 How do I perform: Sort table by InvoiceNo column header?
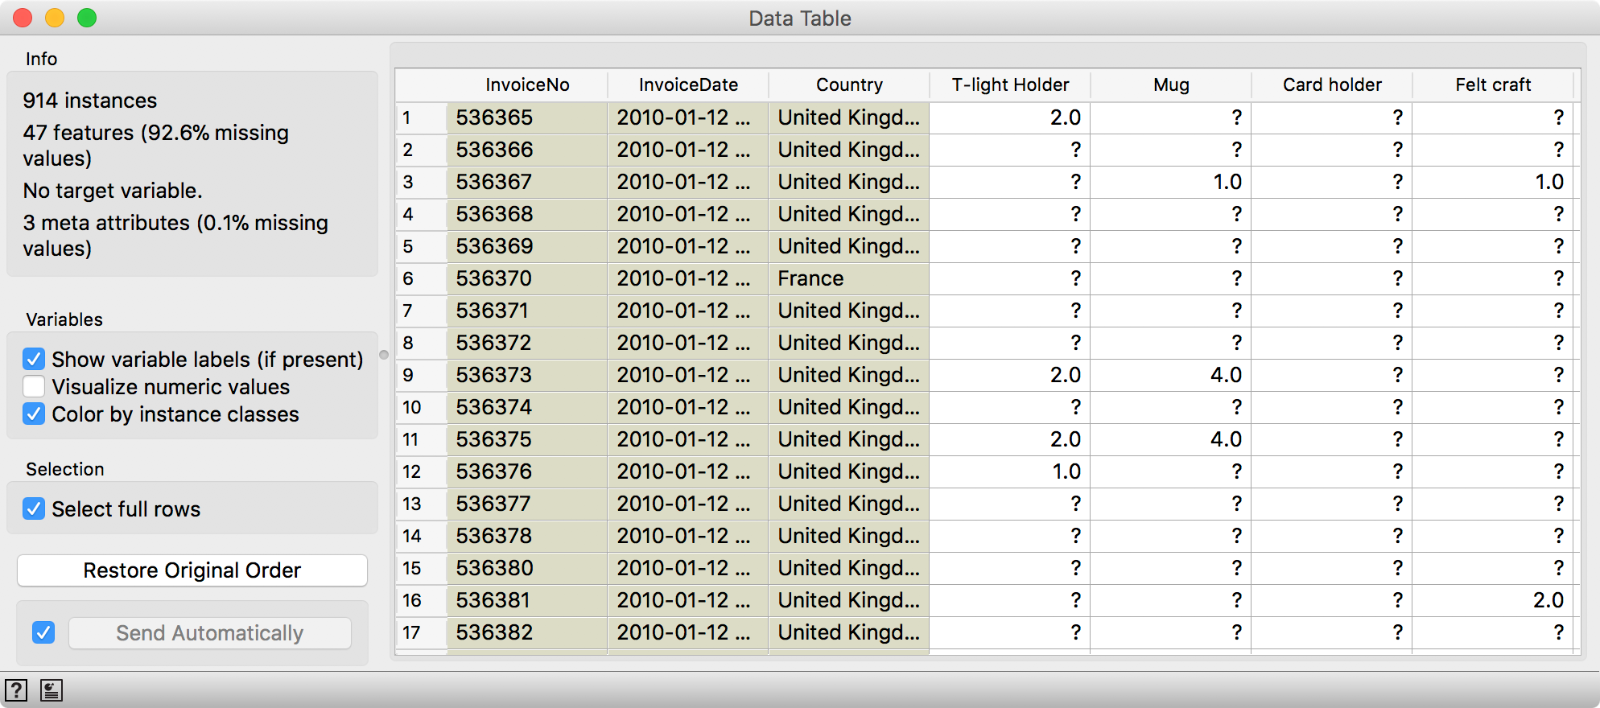pos(527,85)
